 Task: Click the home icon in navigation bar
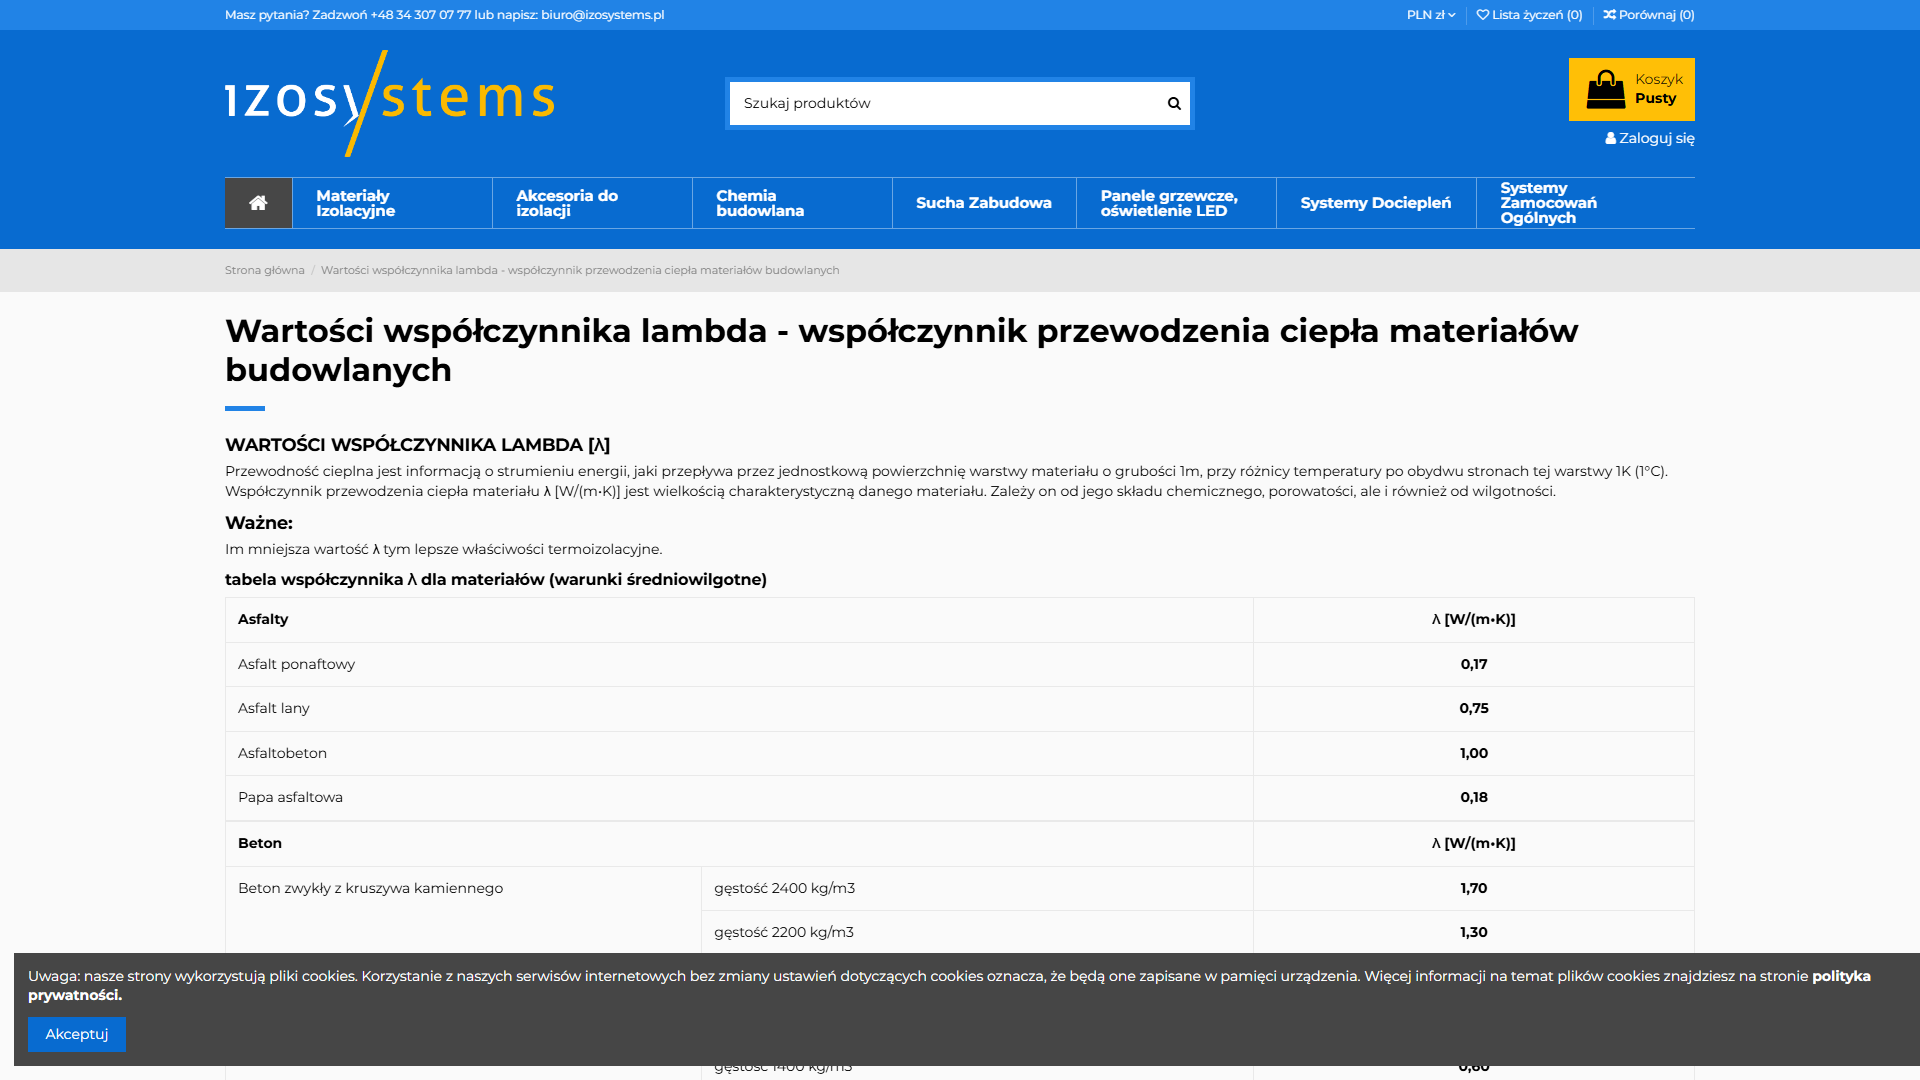pyautogui.click(x=258, y=203)
